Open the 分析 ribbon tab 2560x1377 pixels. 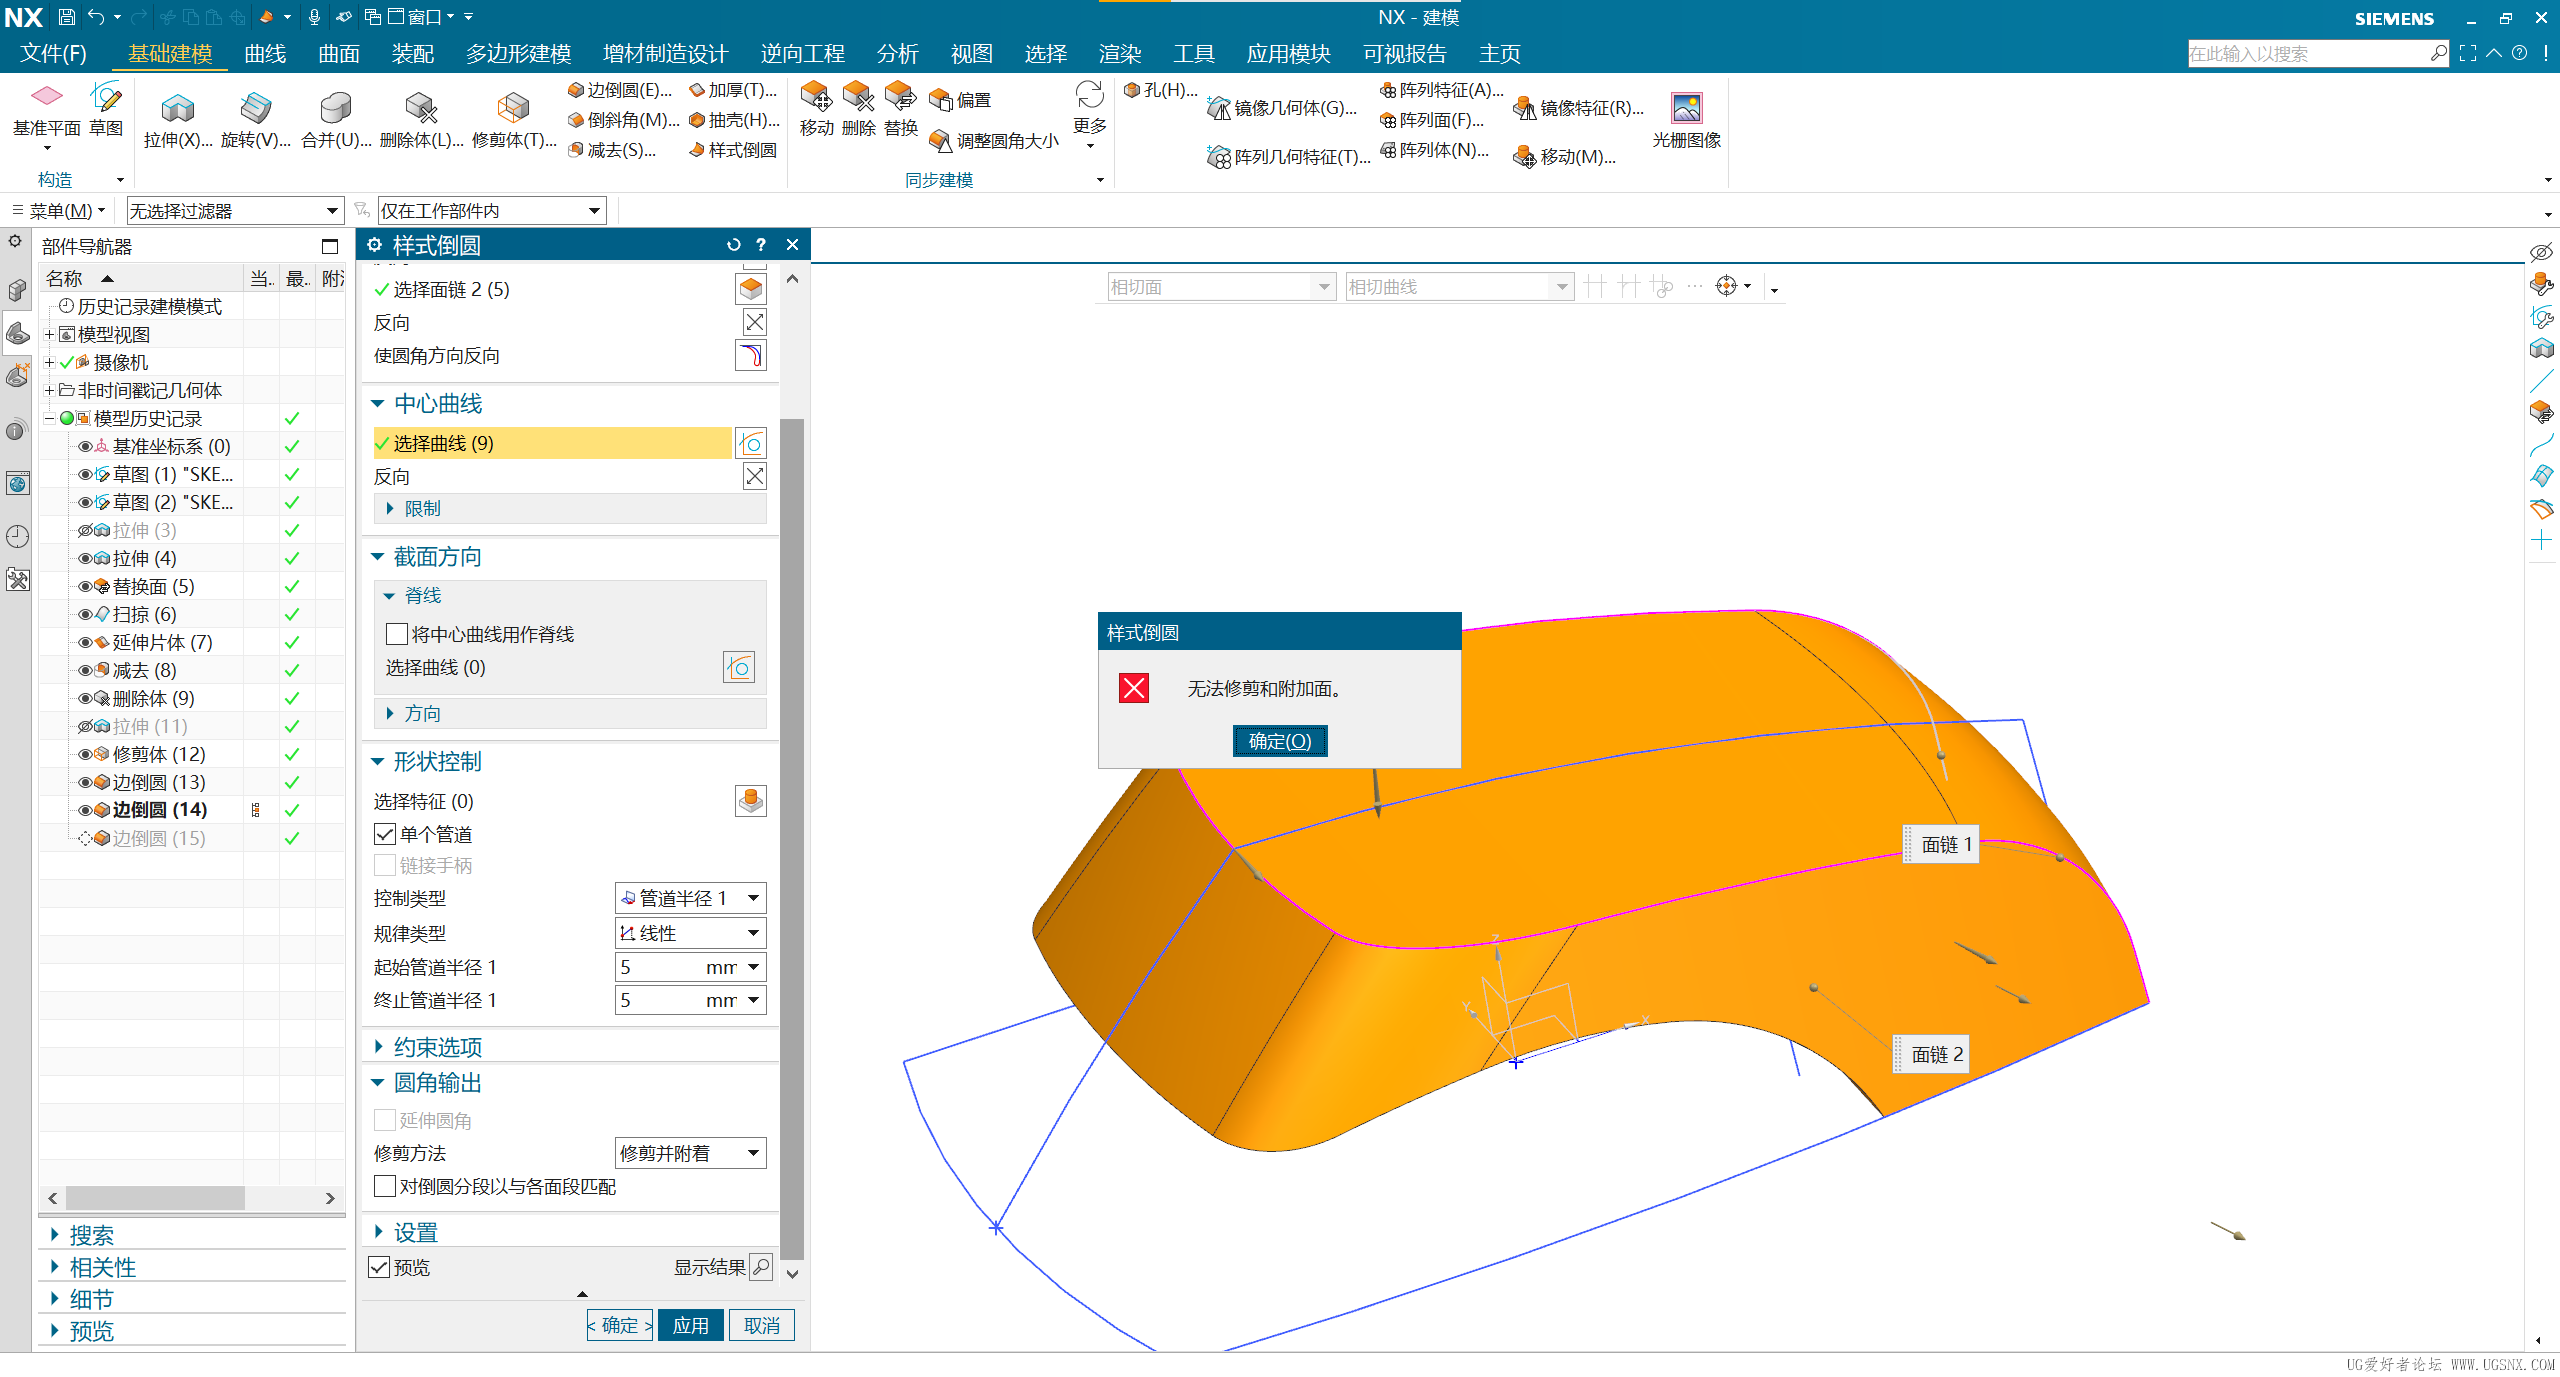tap(897, 53)
